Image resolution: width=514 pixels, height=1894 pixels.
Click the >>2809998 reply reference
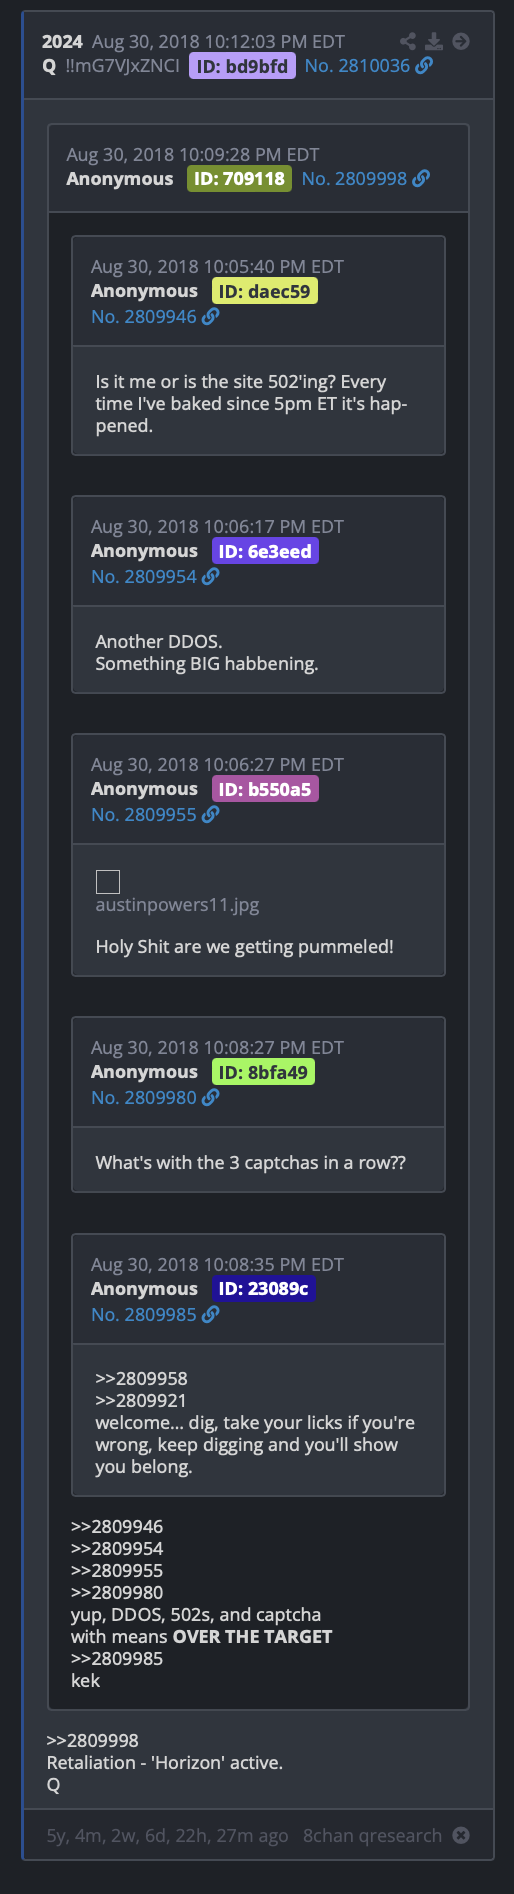tap(92, 1740)
